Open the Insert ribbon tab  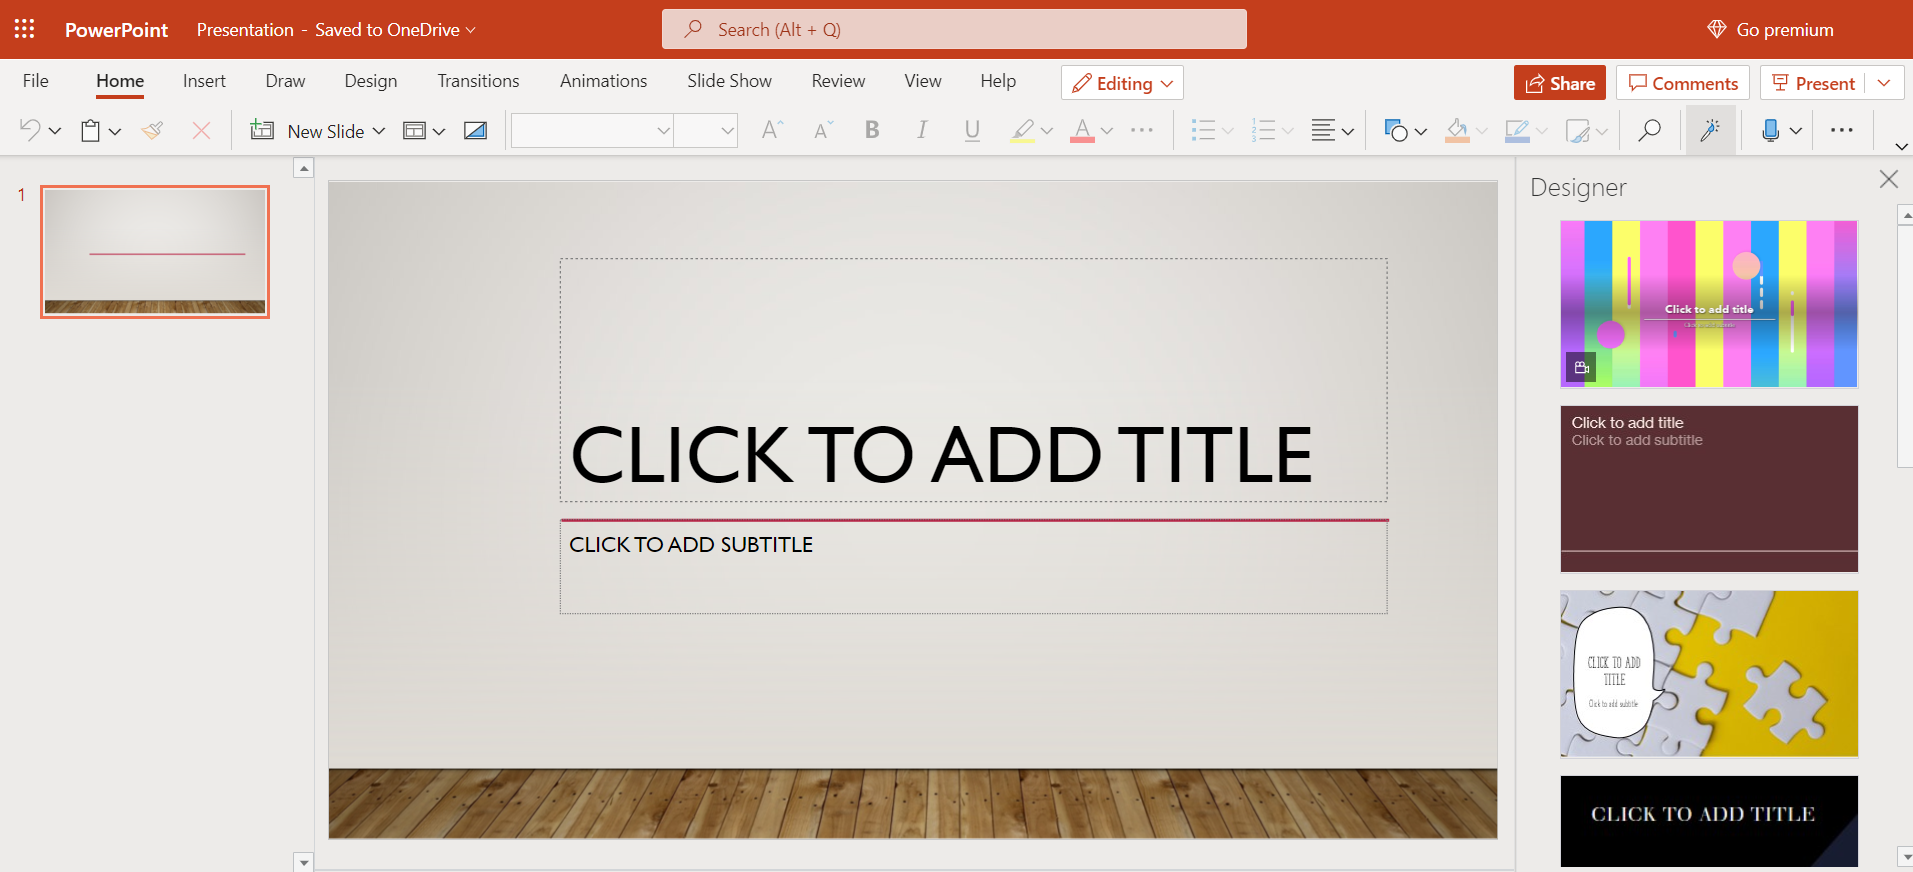[x=204, y=81]
